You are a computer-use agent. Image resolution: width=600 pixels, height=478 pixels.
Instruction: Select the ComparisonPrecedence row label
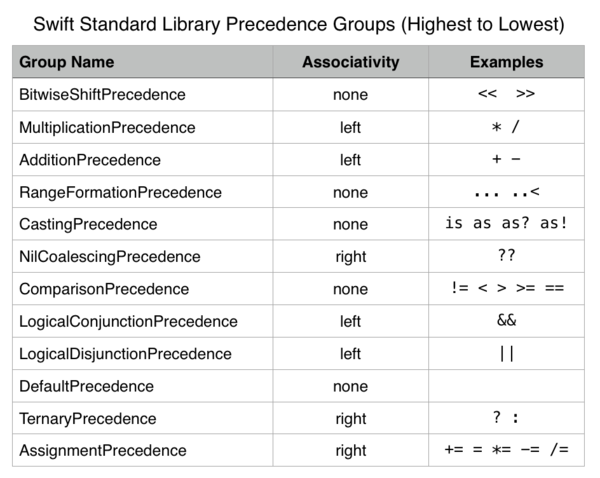tap(104, 289)
